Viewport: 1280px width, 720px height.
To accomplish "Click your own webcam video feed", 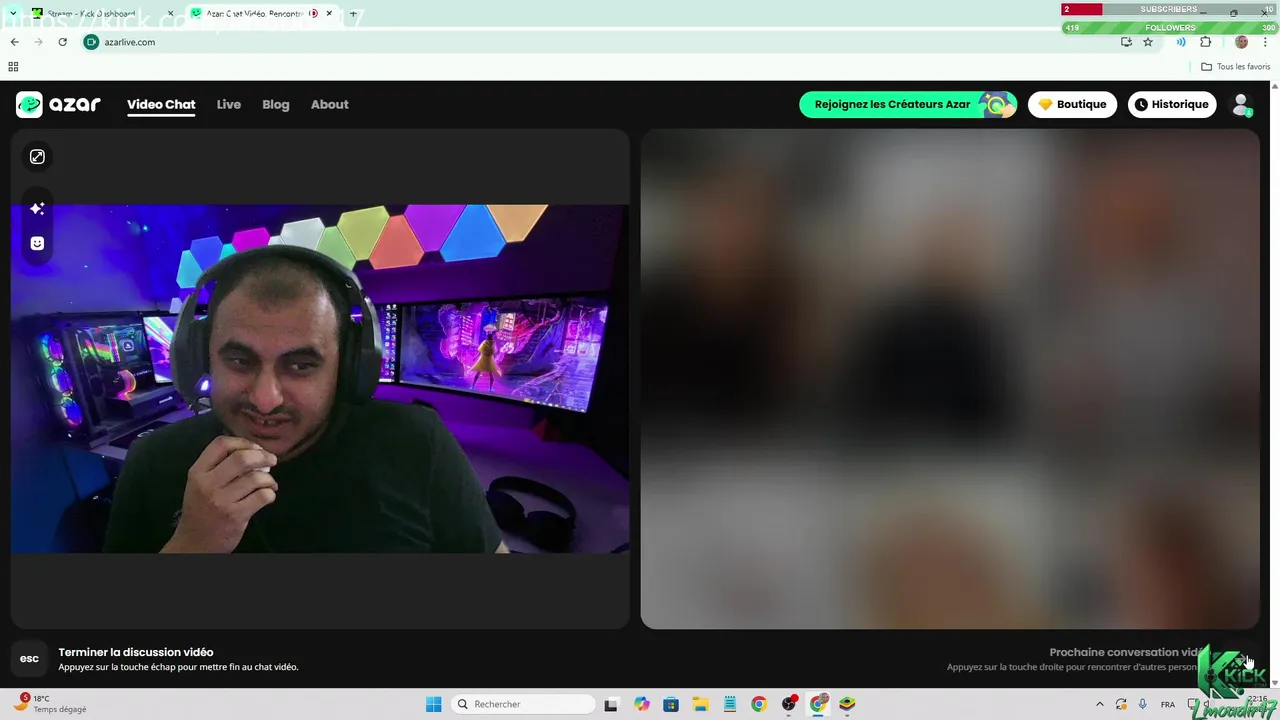I will point(320,379).
